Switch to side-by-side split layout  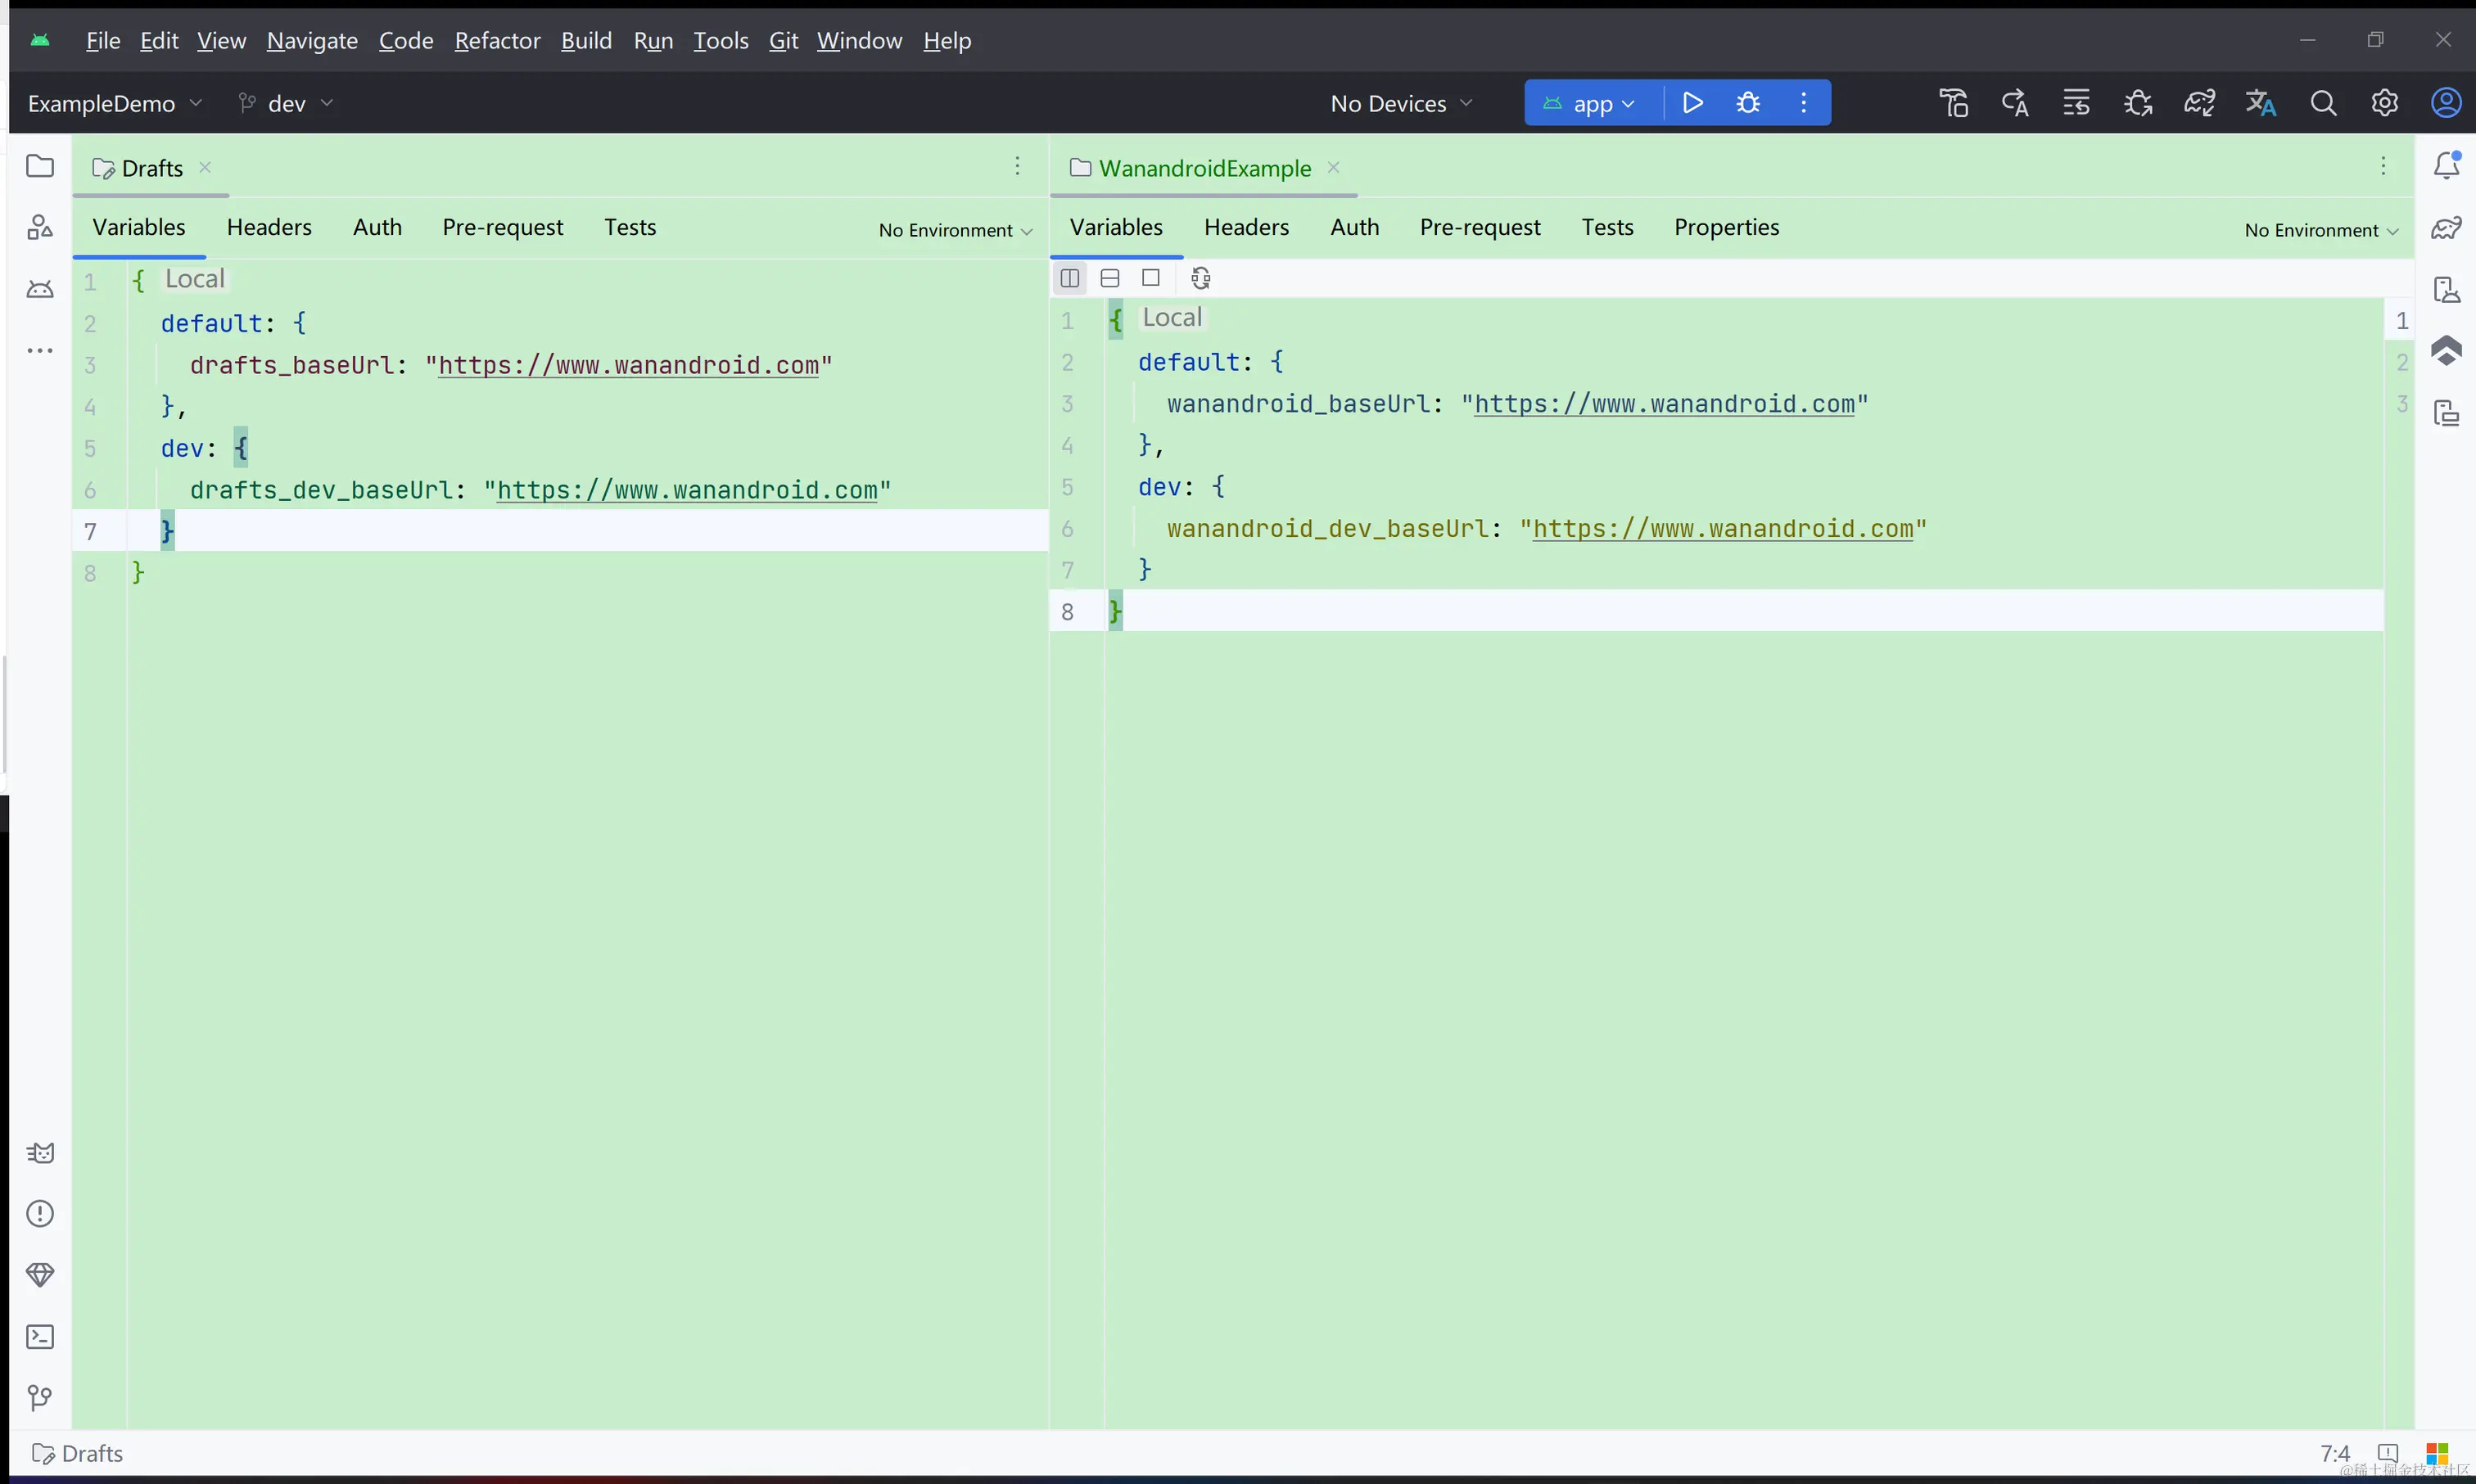tap(1069, 278)
